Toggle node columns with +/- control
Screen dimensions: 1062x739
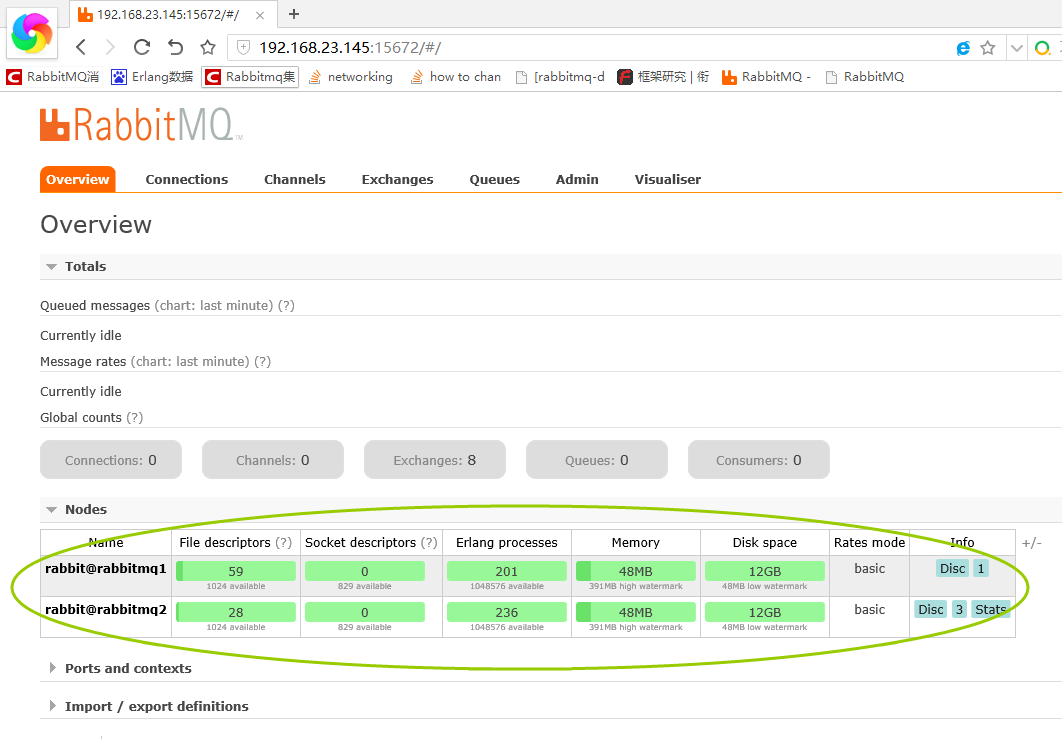pos(1032,543)
